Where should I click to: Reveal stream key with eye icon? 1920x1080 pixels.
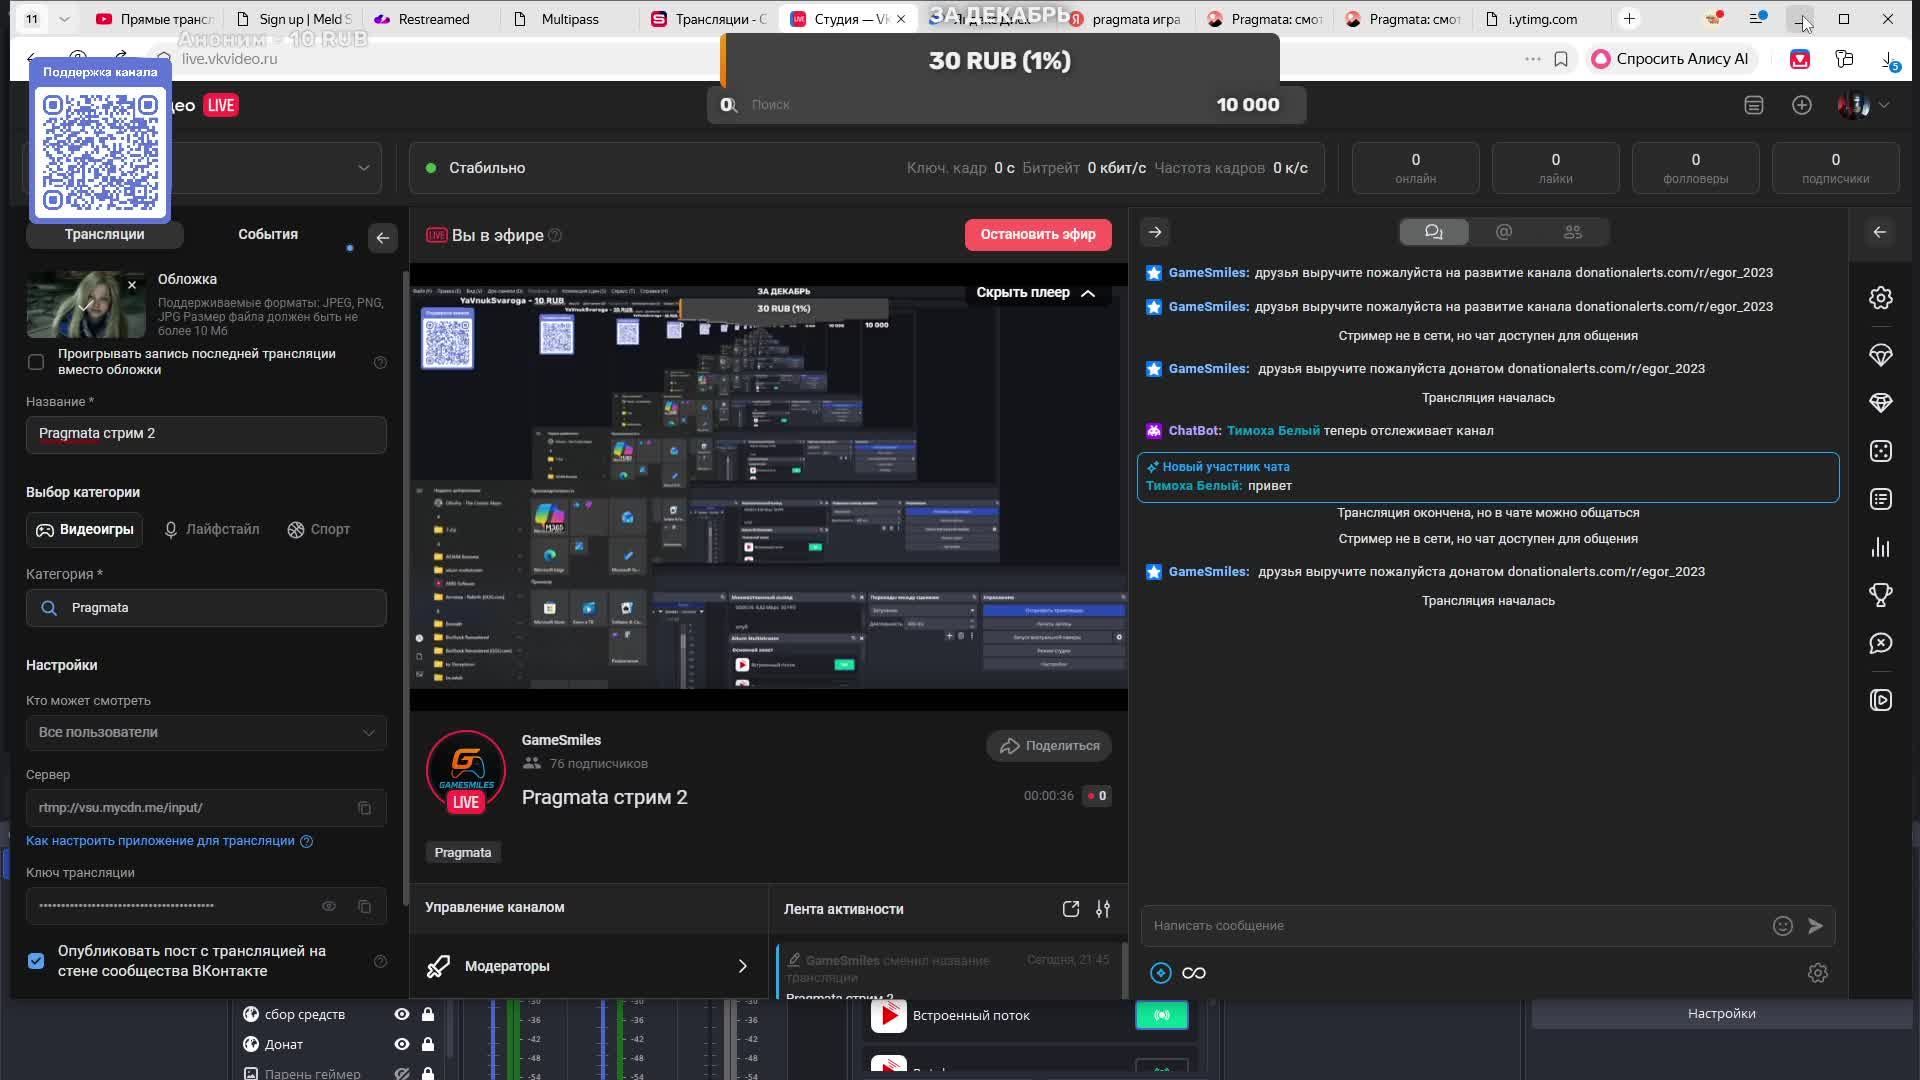click(x=328, y=906)
